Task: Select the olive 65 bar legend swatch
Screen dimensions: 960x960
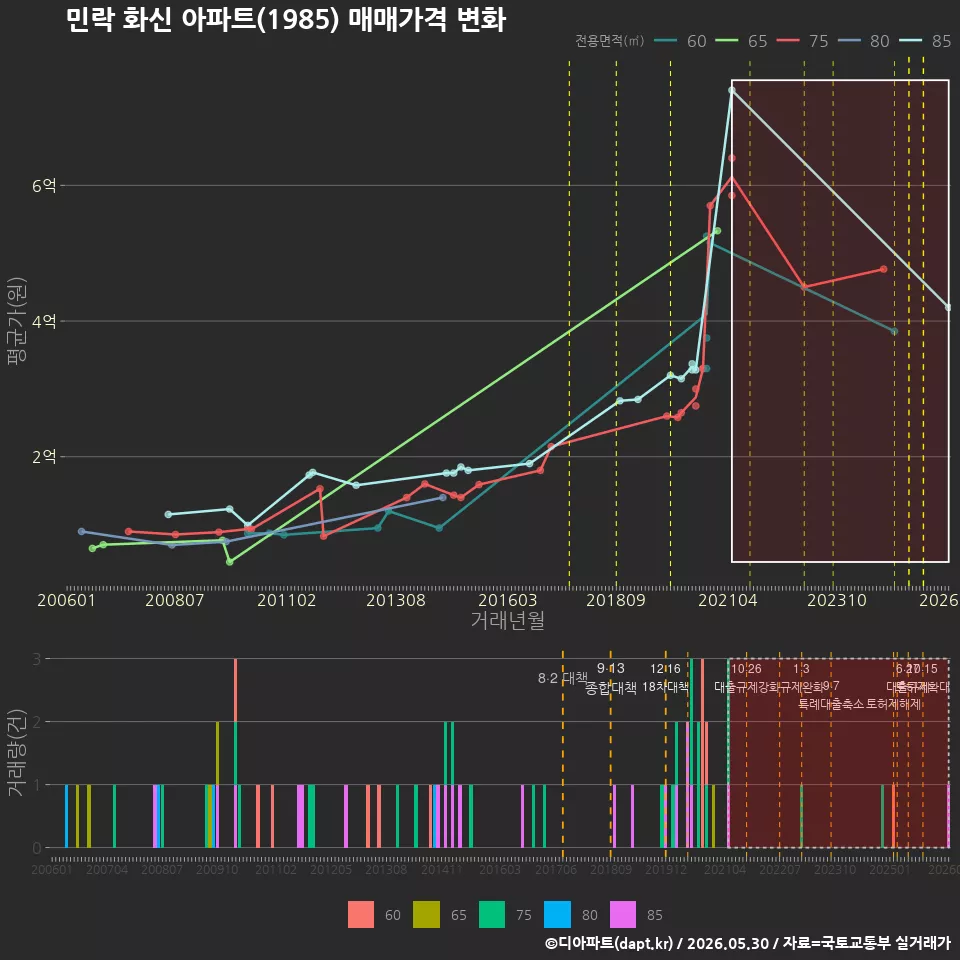Action: point(426,915)
